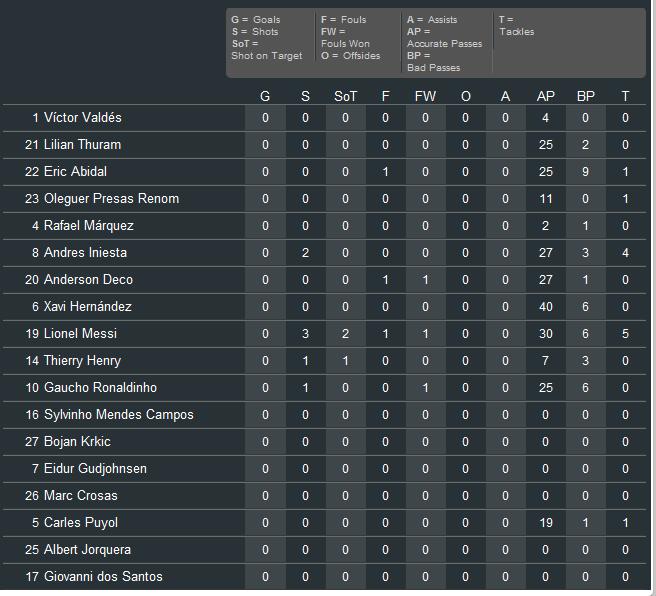This screenshot has height=596, width=656.
Task: Click the SoT column header
Action: click(345, 96)
